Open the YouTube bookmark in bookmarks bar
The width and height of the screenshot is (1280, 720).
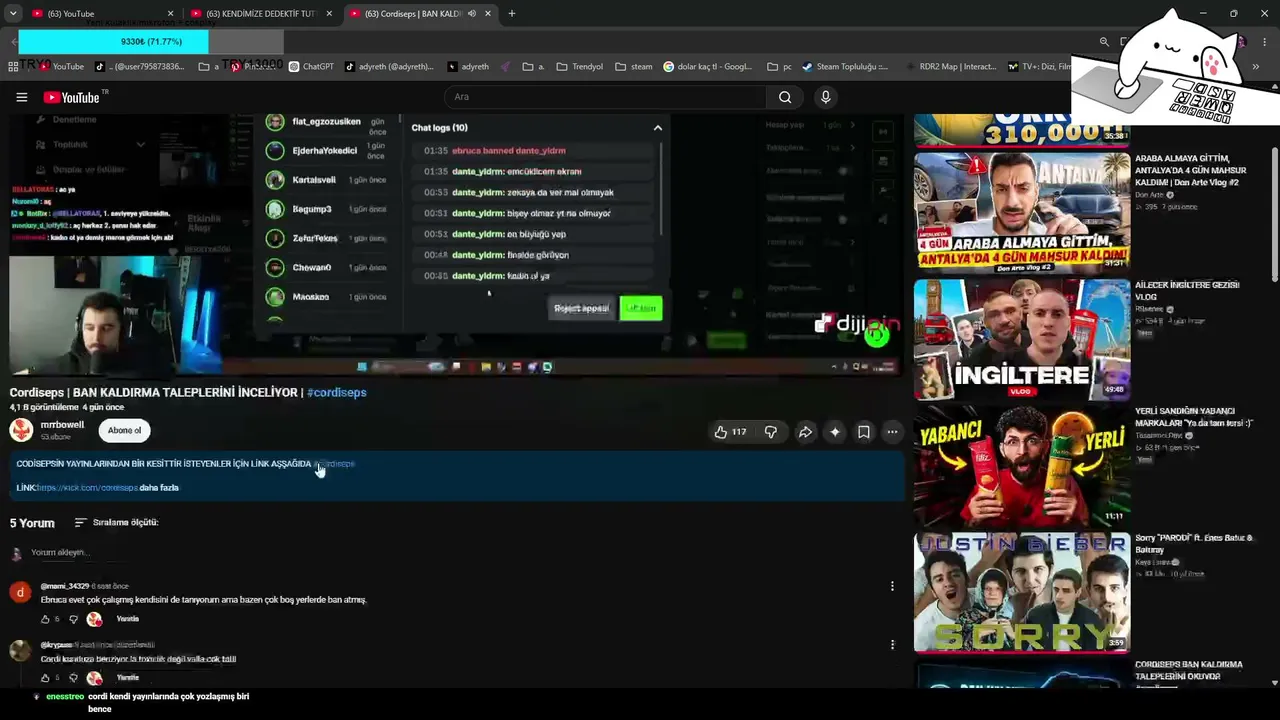tap(62, 67)
